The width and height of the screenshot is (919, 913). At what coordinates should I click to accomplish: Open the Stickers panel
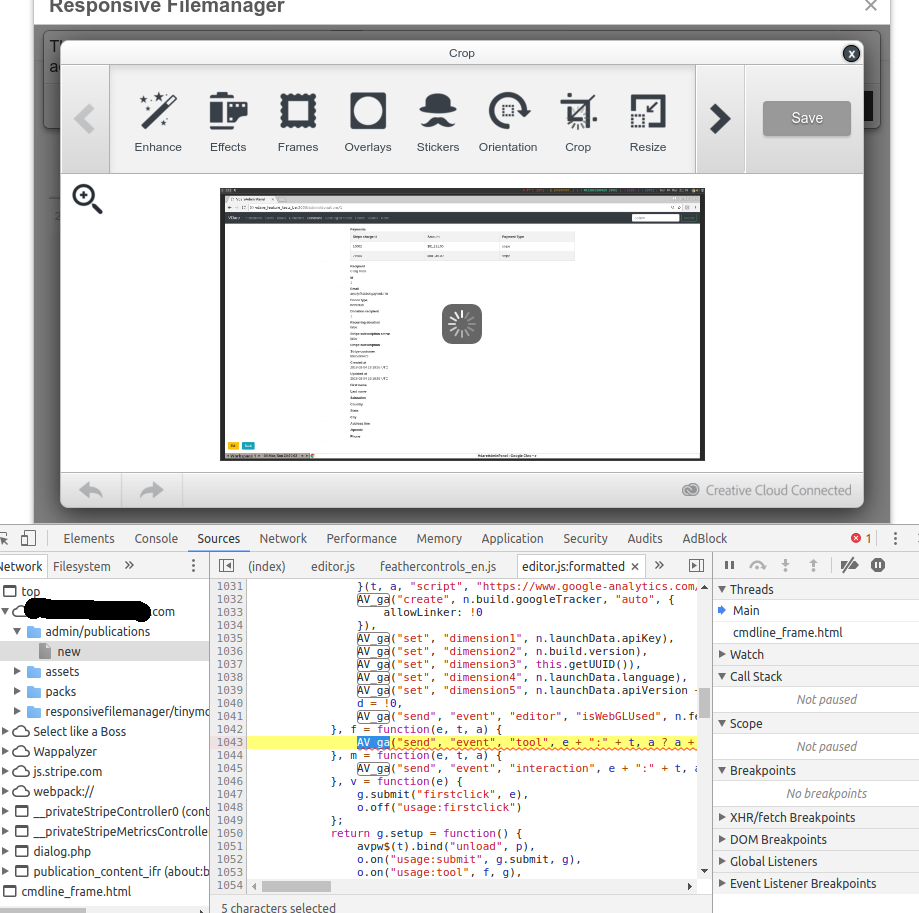point(437,120)
